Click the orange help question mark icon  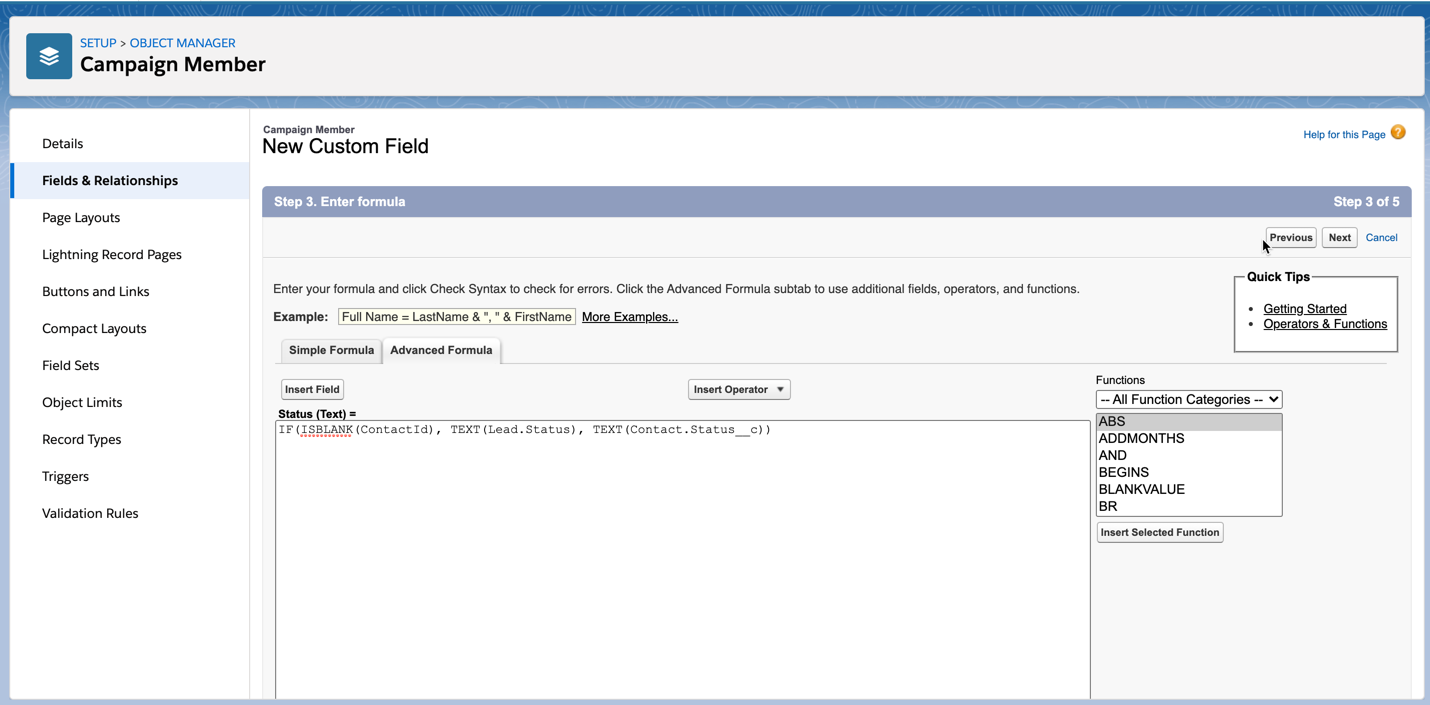[x=1398, y=133]
